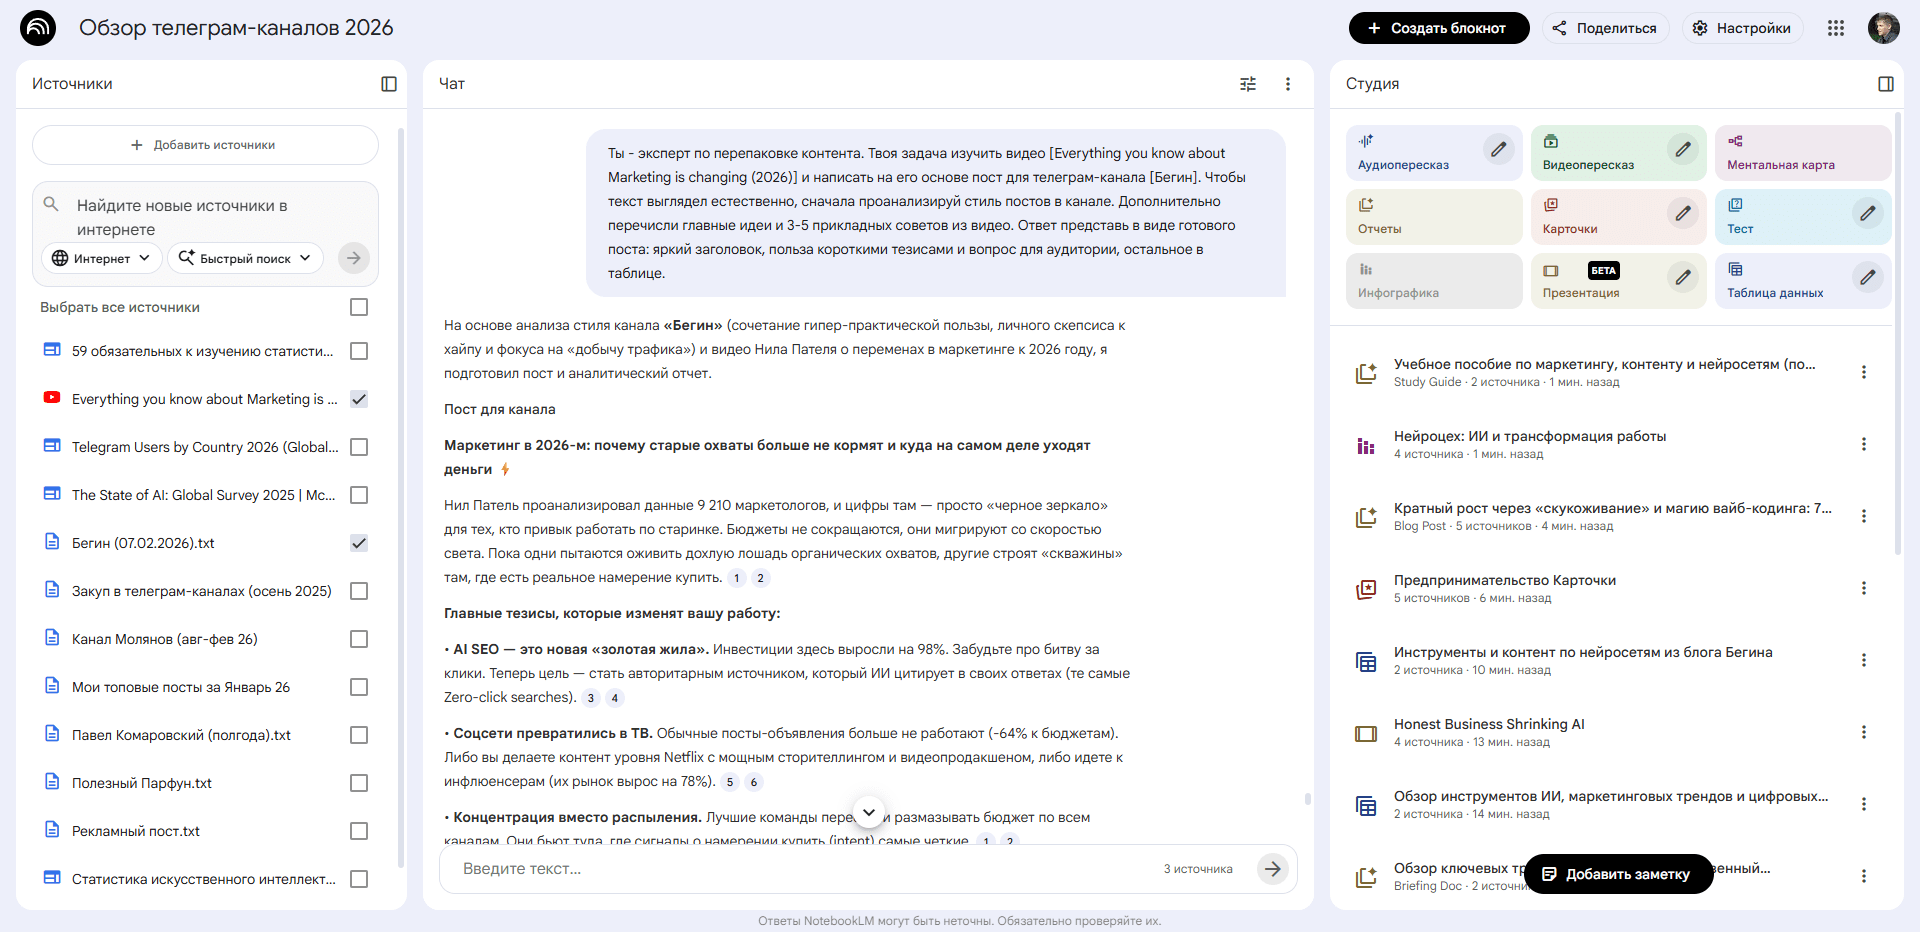Screen dimensions: 1920x932
Task: Click the send message arrow button
Action: (x=1272, y=869)
